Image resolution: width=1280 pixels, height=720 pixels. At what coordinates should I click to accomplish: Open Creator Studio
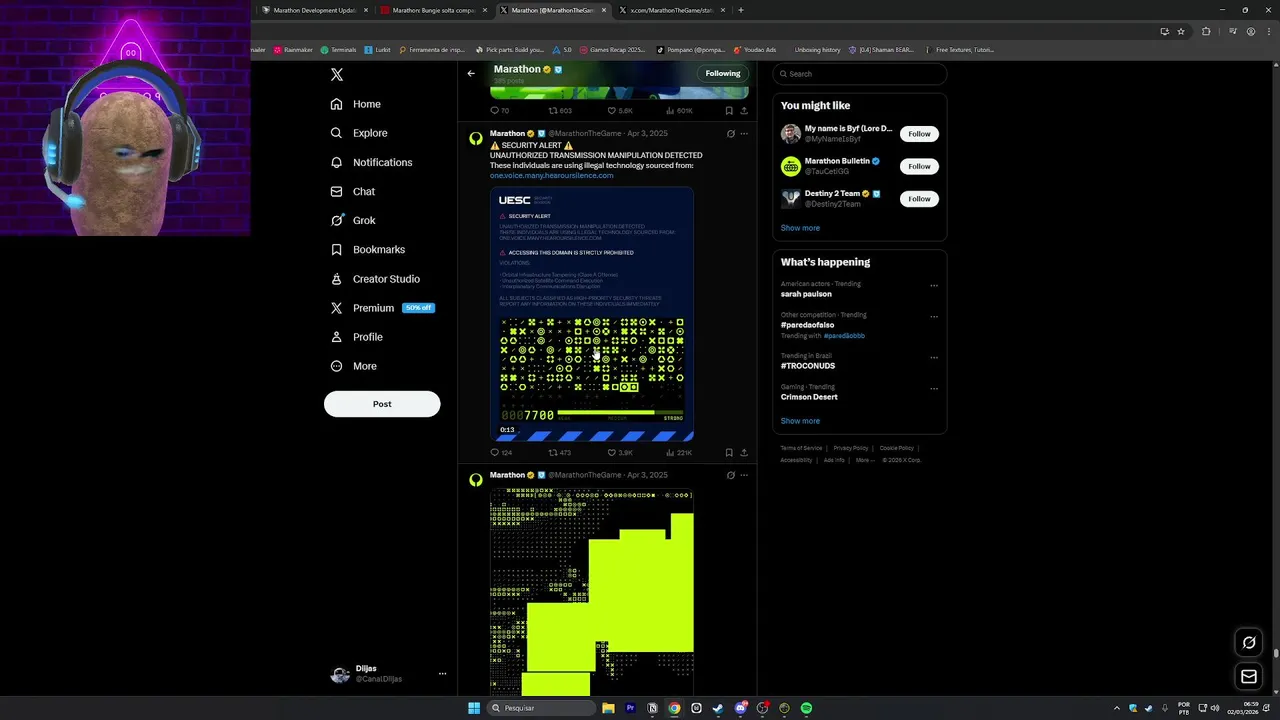tap(375, 279)
